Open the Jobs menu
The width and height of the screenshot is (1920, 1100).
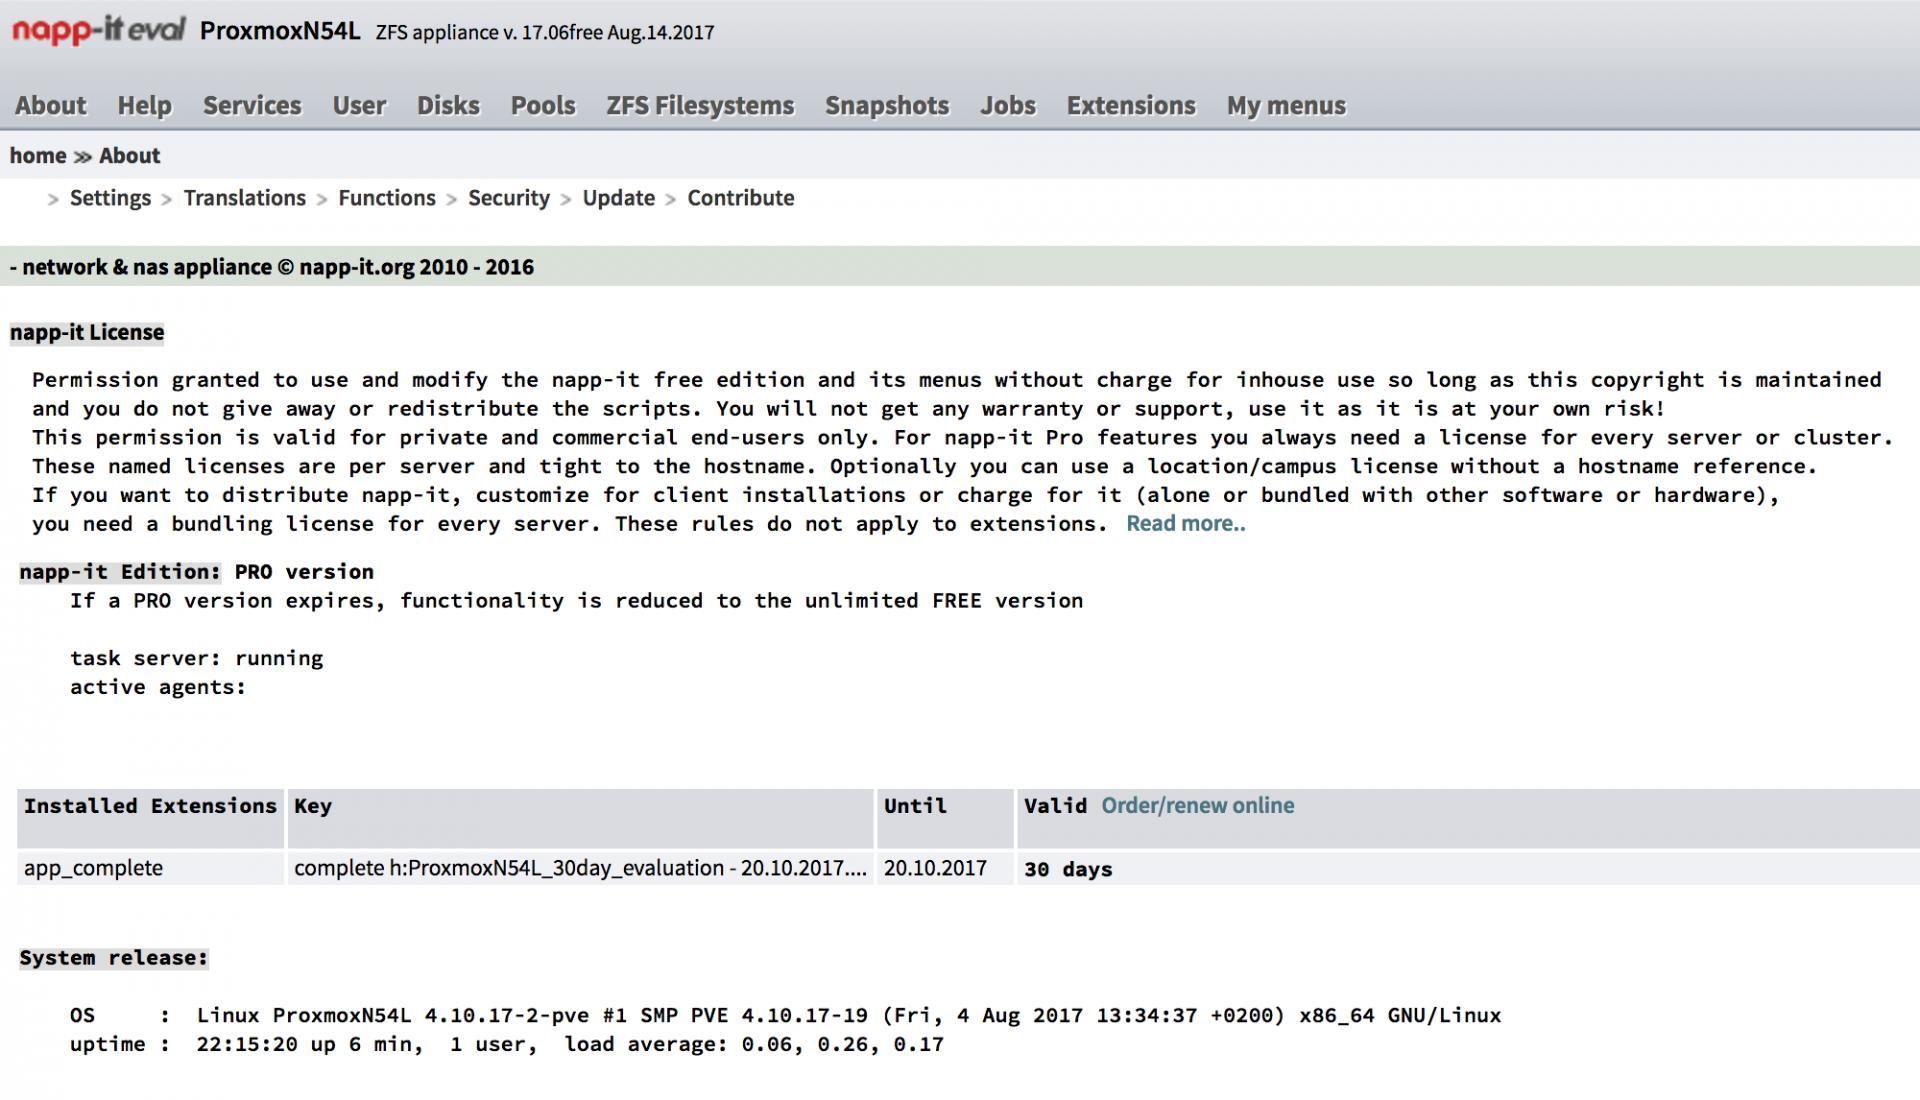1008,105
